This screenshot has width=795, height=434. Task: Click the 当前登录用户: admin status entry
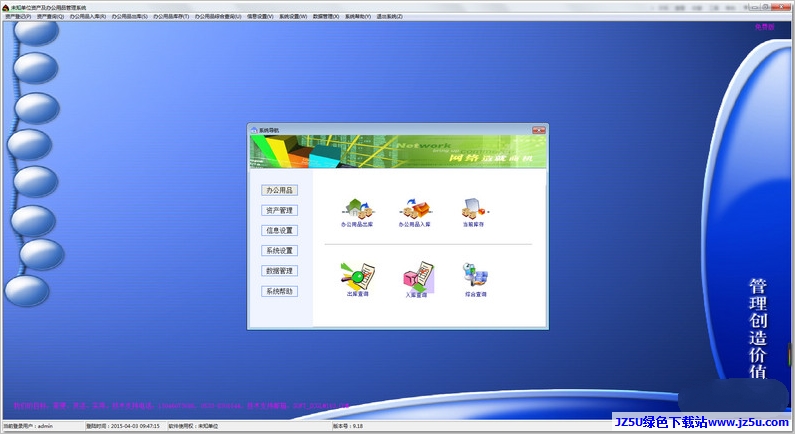[28, 426]
